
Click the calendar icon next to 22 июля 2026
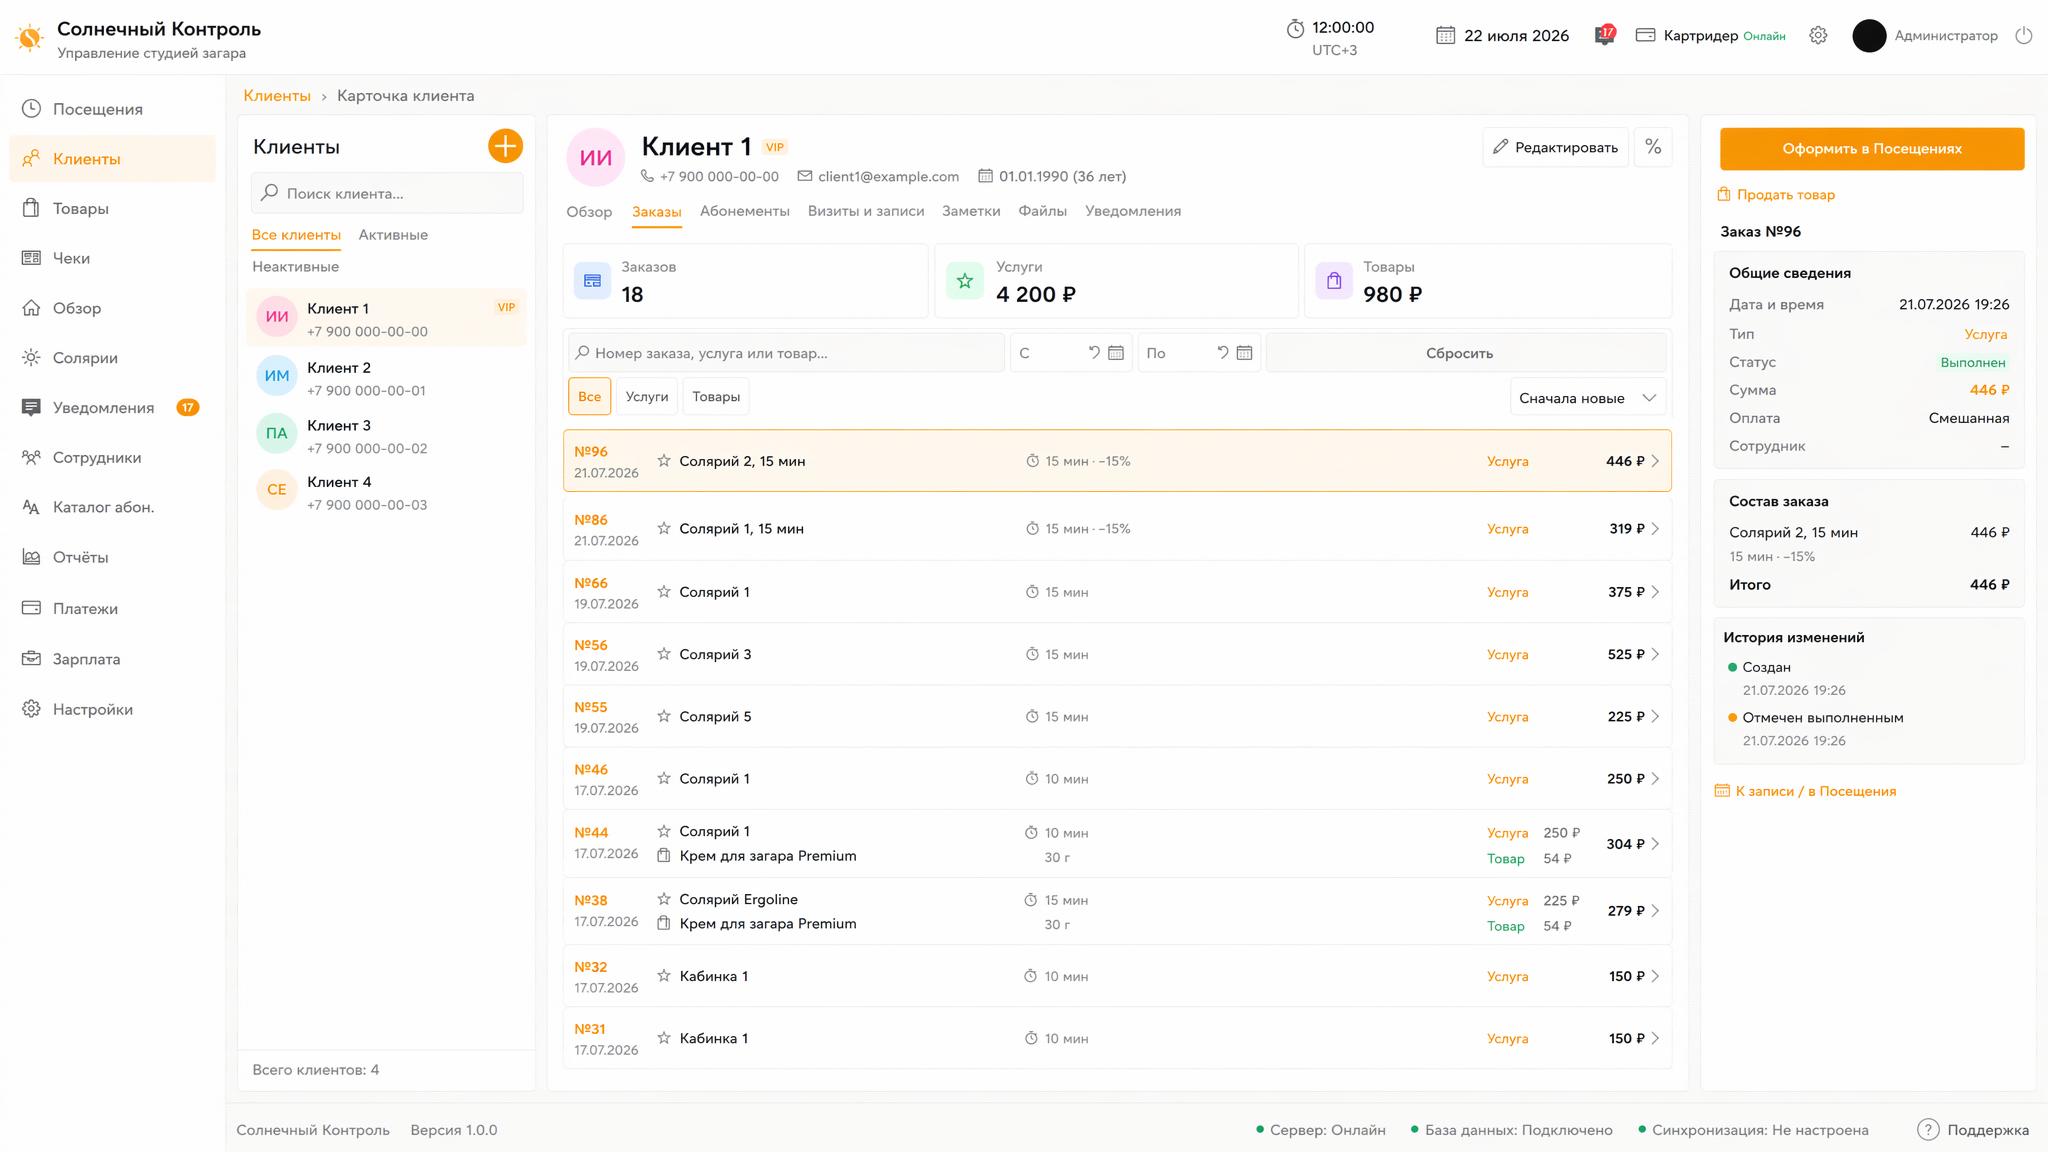(x=1445, y=35)
